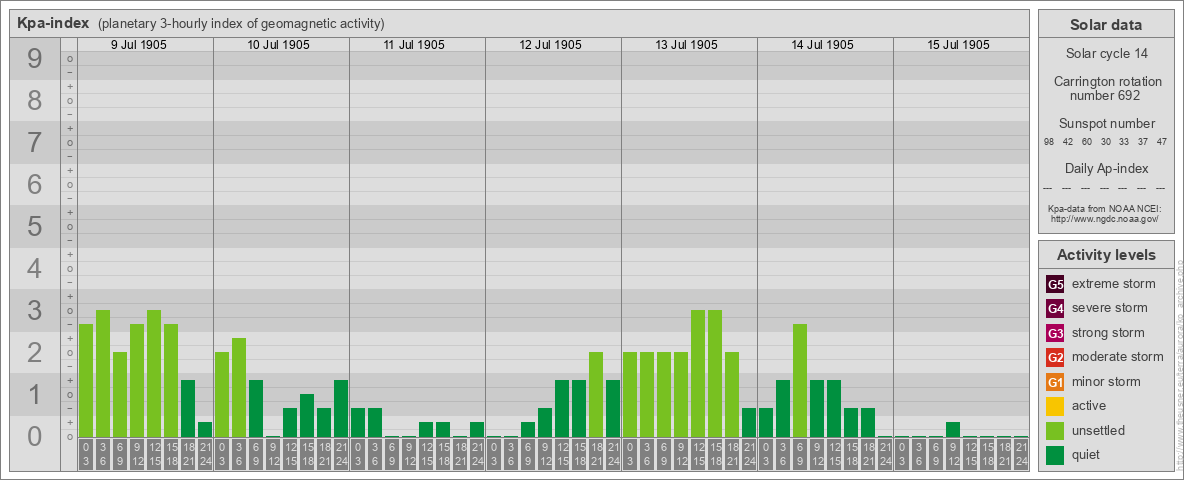The width and height of the screenshot is (1184, 480).
Task: Click the 13 Jul 21-24 hour bar
Action: coord(749,423)
